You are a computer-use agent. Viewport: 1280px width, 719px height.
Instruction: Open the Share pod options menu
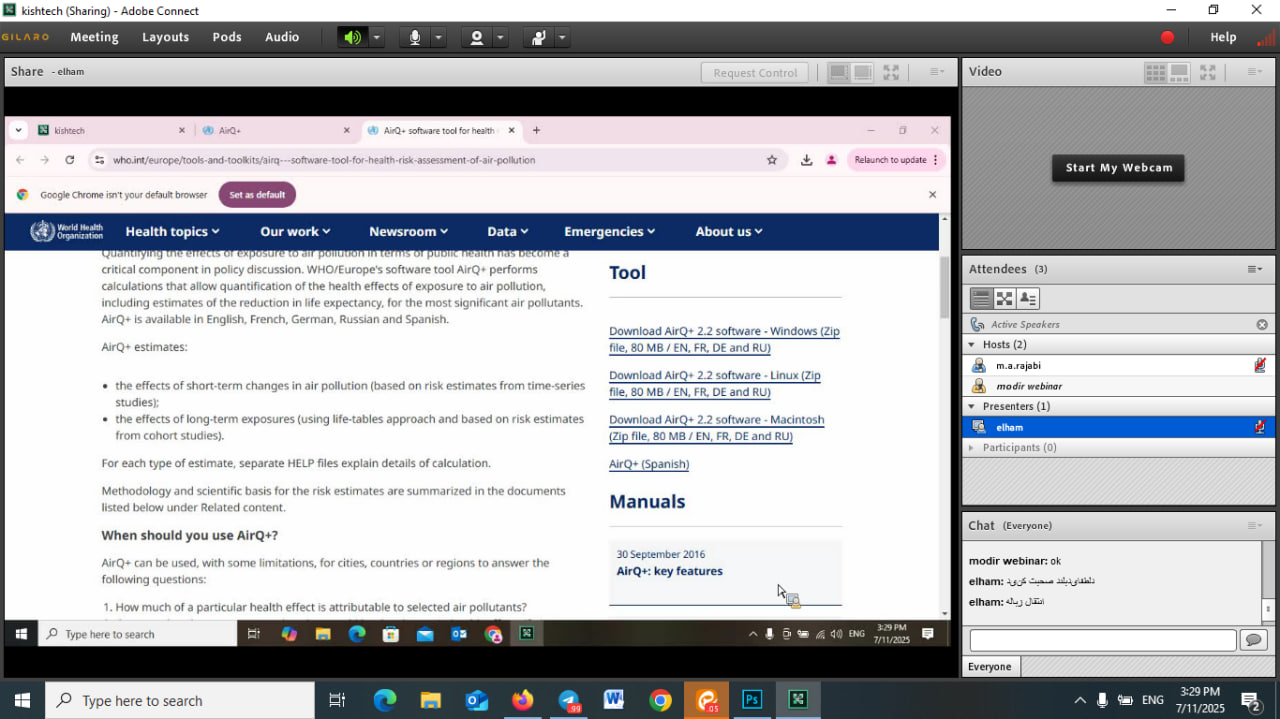coord(937,72)
